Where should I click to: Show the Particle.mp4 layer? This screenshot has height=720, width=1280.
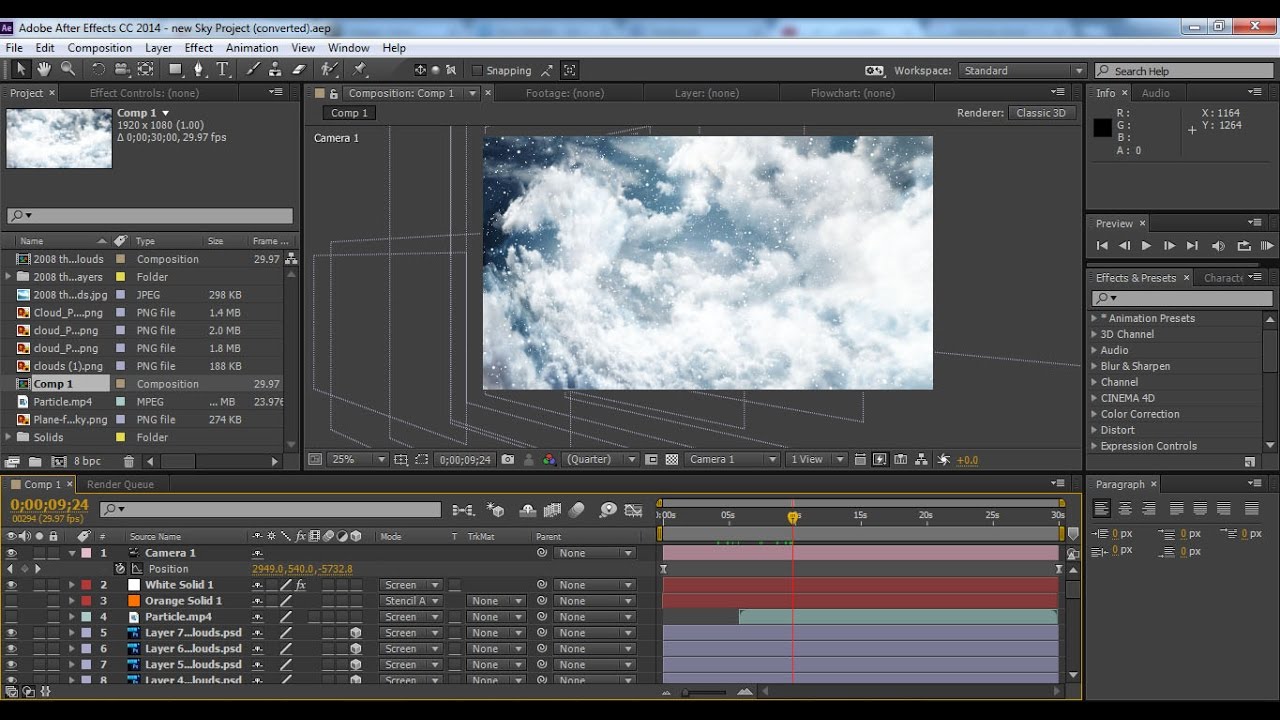click(11, 617)
